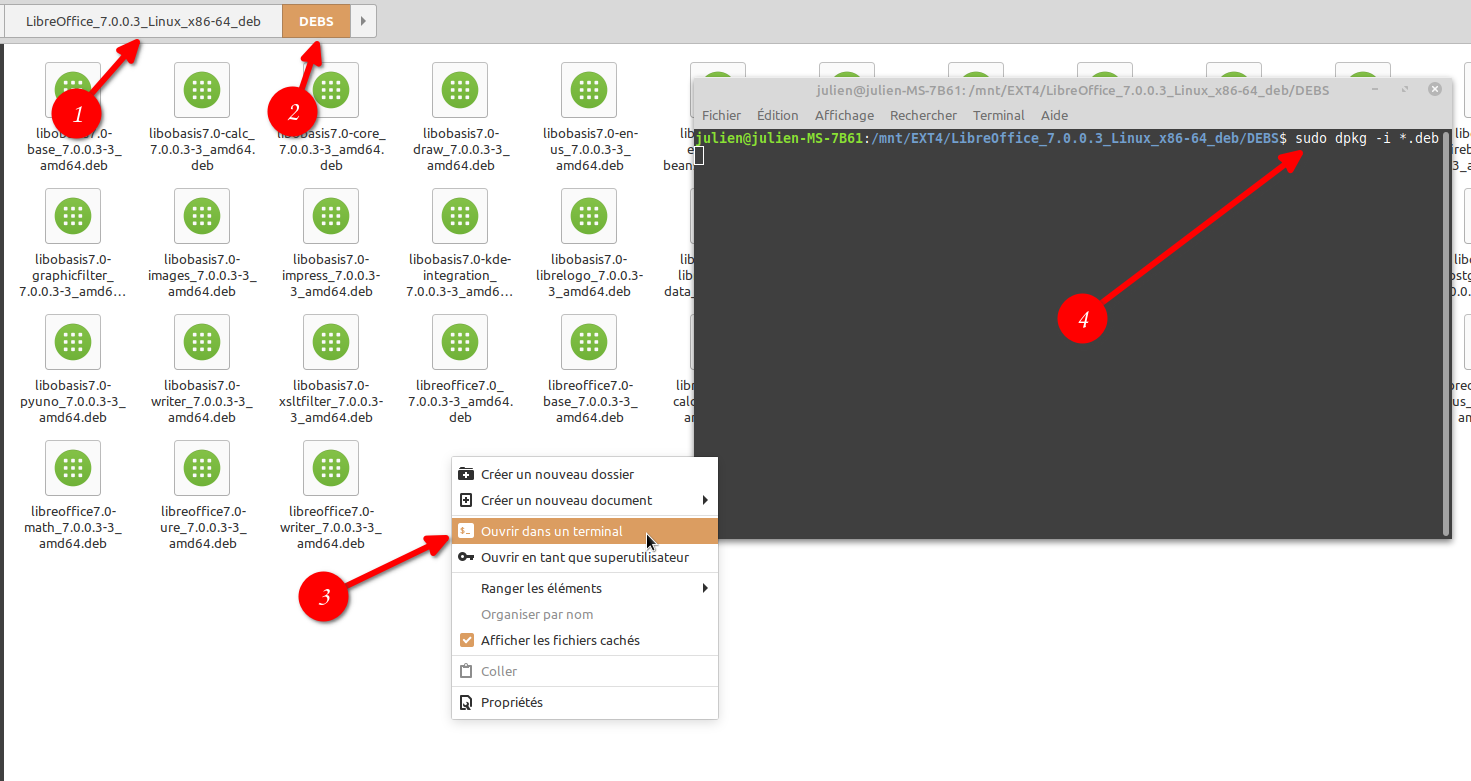Click the julien@julien-MS-7B61 prompt text
The width and height of the screenshot is (1471, 781).
779,138
